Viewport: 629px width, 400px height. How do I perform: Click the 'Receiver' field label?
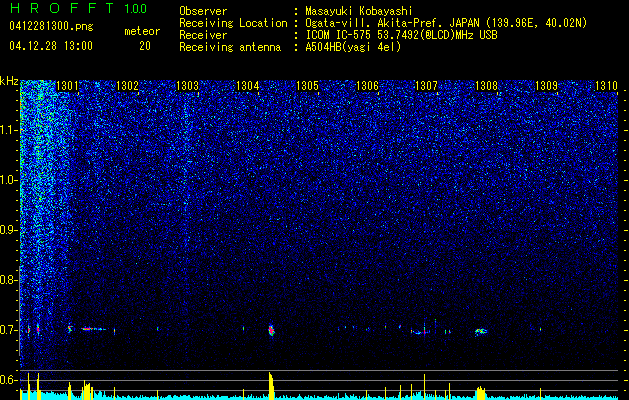click(x=203, y=35)
